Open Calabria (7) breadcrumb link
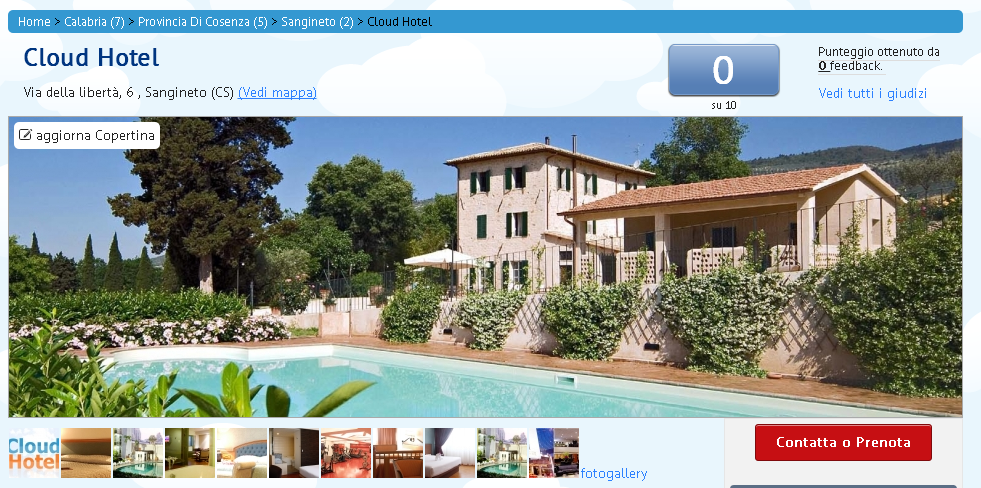Viewport: 981px width, 488px height. [94, 22]
